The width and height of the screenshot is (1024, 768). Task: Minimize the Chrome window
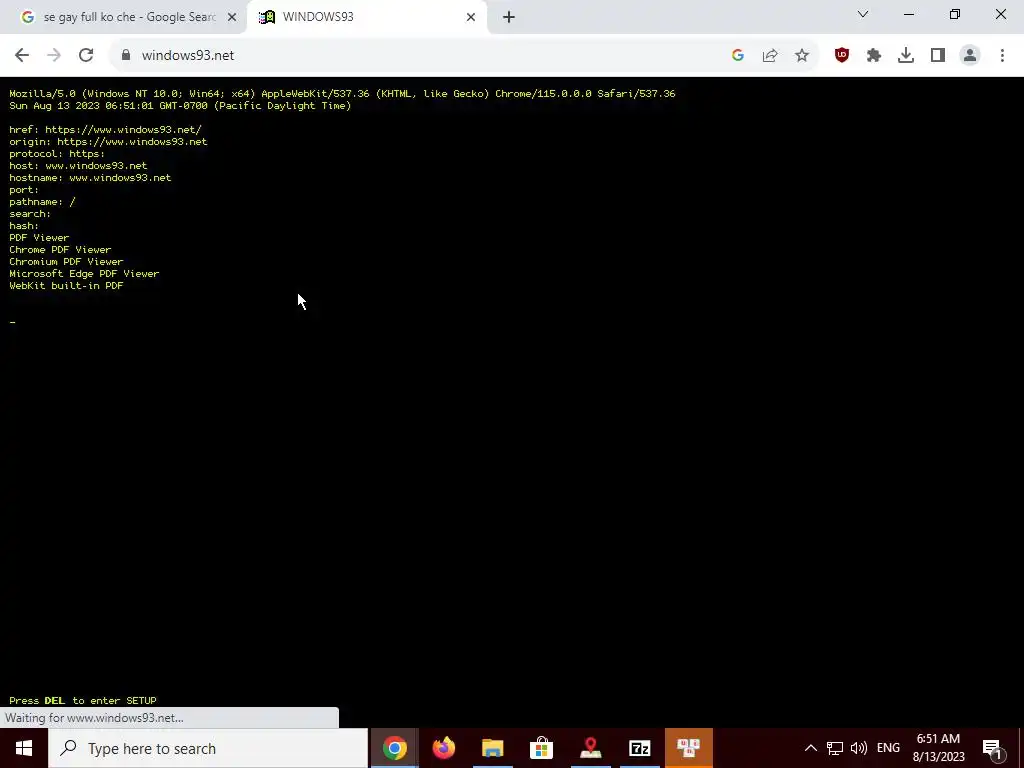point(908,14)
